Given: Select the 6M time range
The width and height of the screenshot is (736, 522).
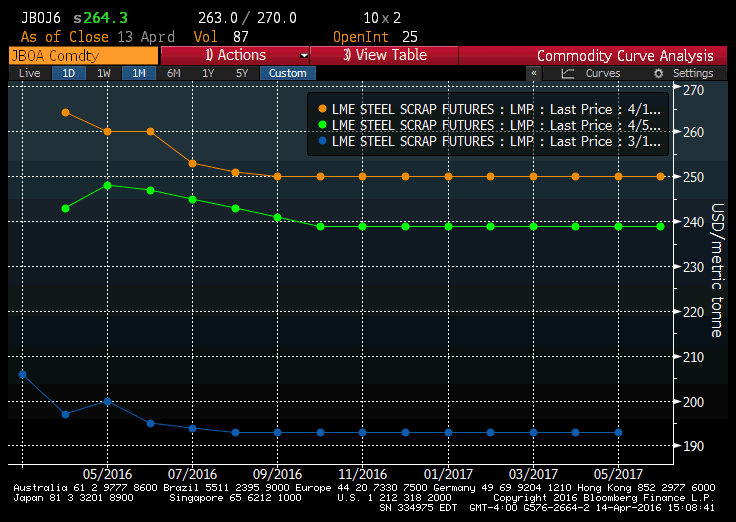Looking at the screenshot, I should [x=173, y=73].
